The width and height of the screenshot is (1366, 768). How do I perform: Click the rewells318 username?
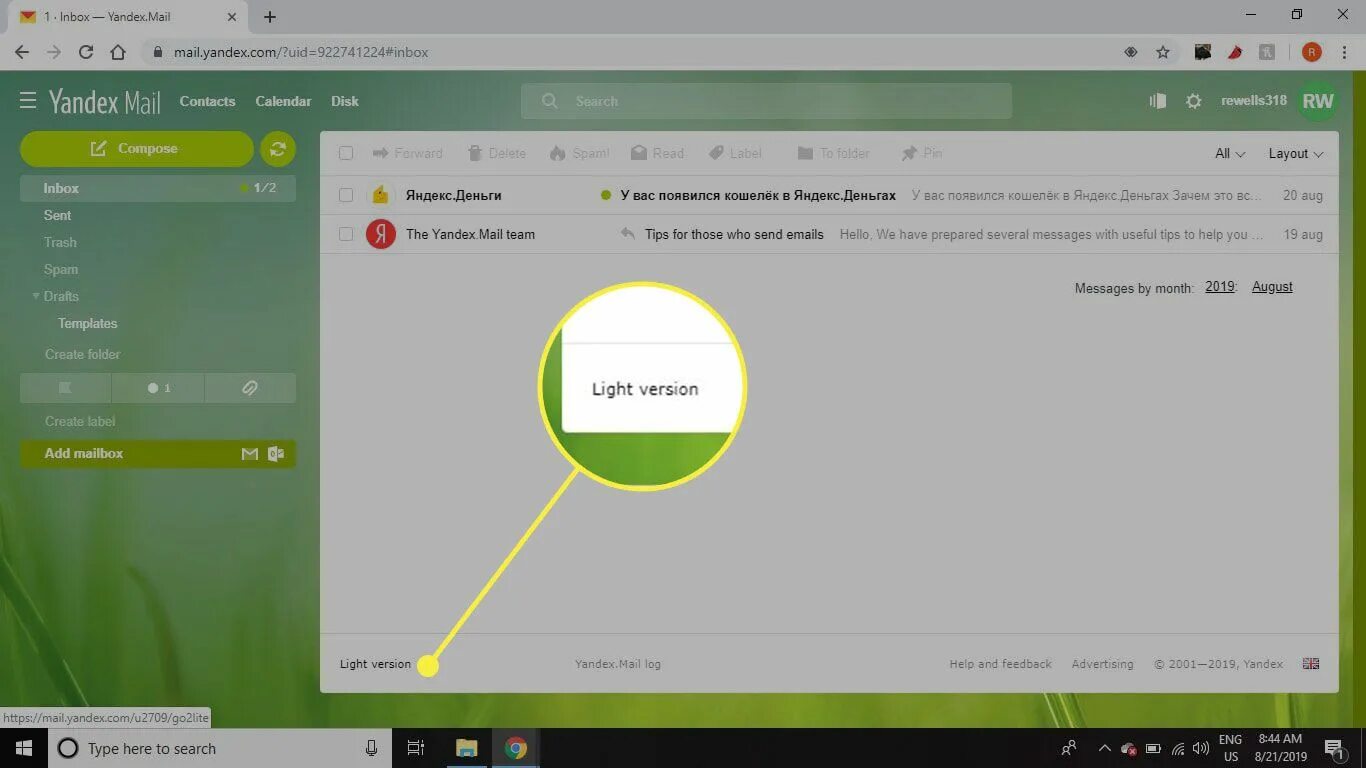click(1254, 101)
